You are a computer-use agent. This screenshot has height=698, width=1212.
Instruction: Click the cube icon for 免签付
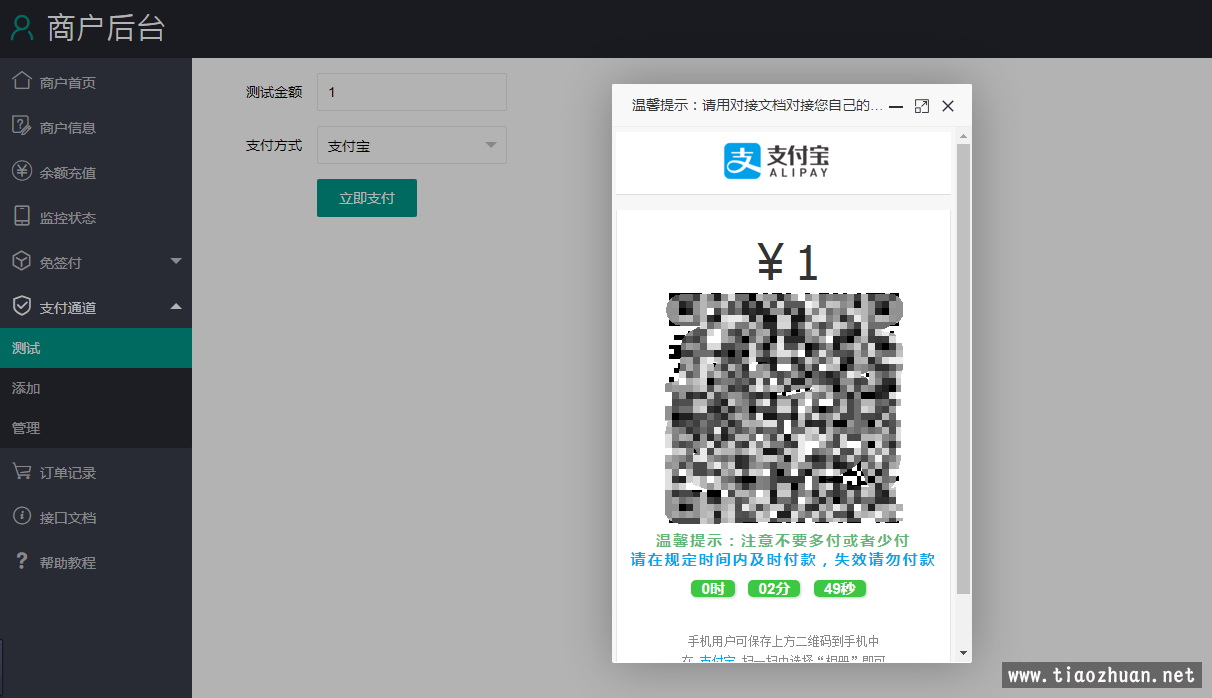21,261
